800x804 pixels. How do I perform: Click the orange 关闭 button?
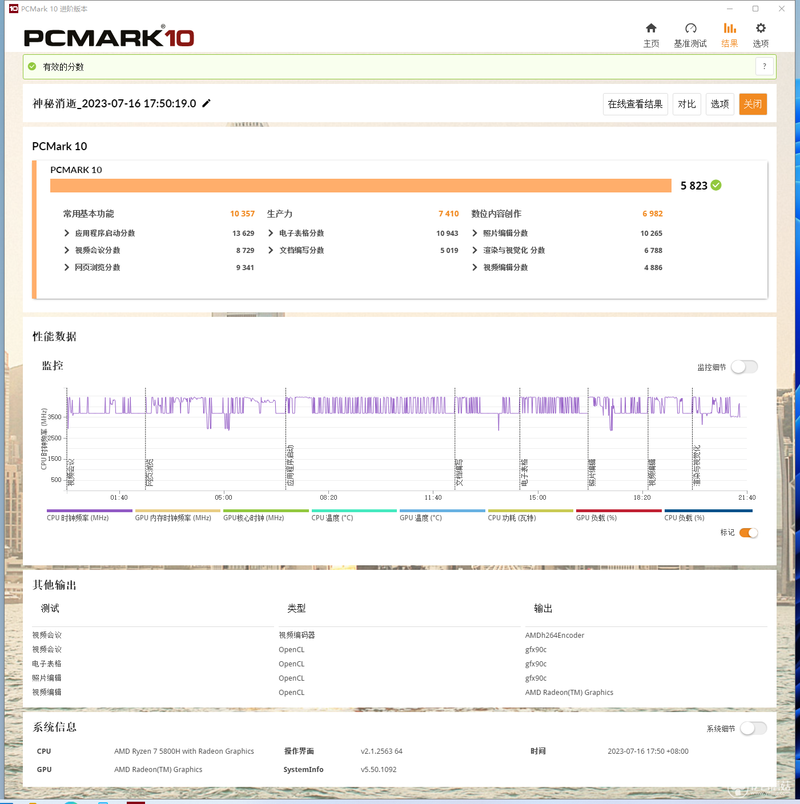[753, 104]
